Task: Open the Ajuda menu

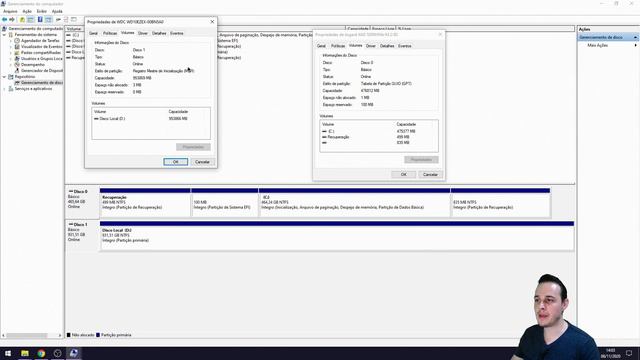Action: tap(57, 11)
